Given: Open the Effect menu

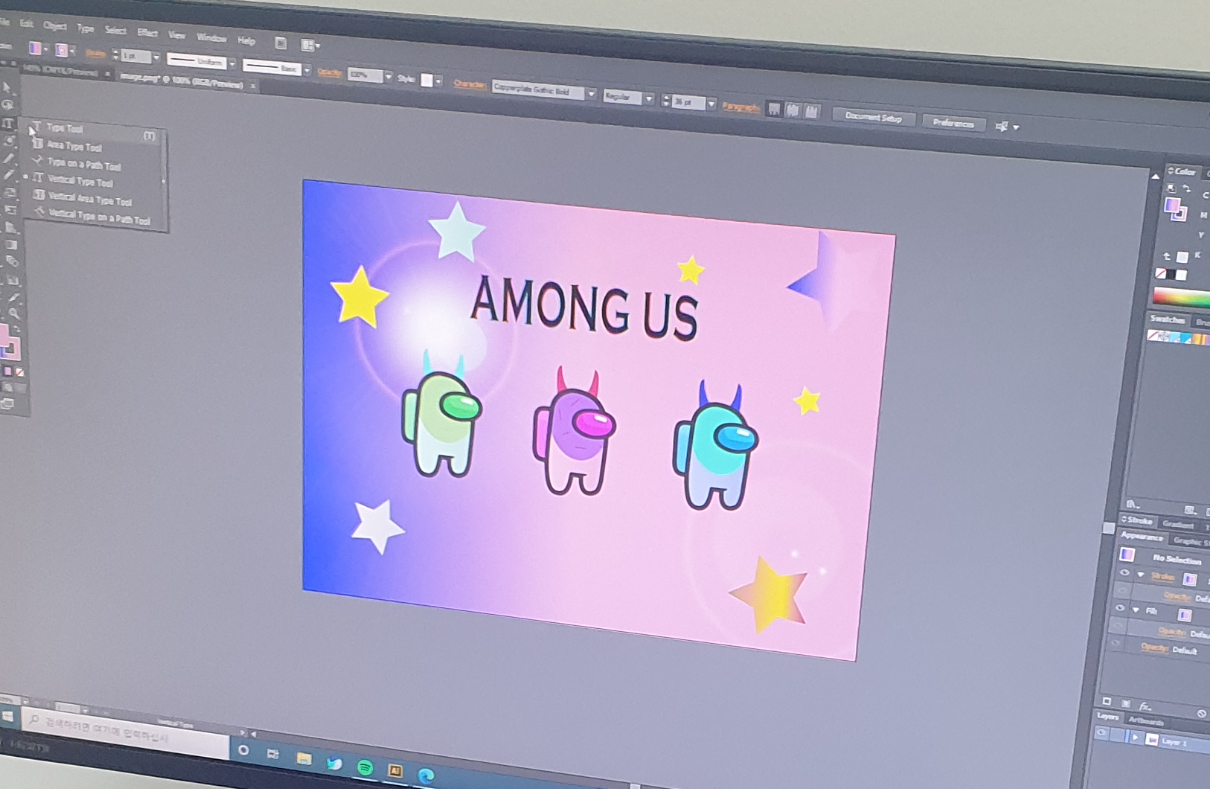Looking at the screenshot, I should 147,33.
